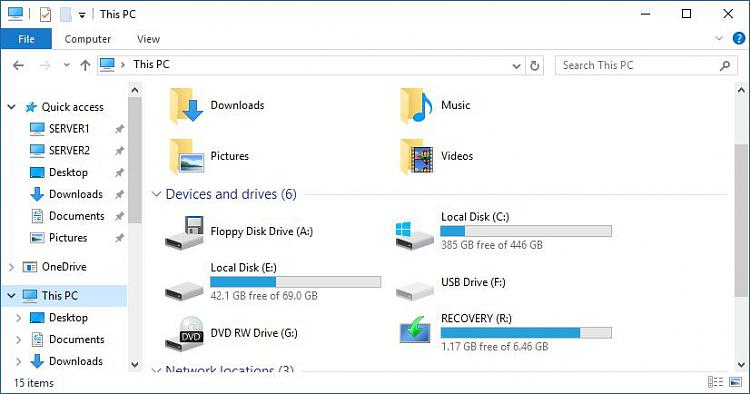Screen dimensions: 750x394
Task: Open the View ribbon tab
Action: [148, 39]
